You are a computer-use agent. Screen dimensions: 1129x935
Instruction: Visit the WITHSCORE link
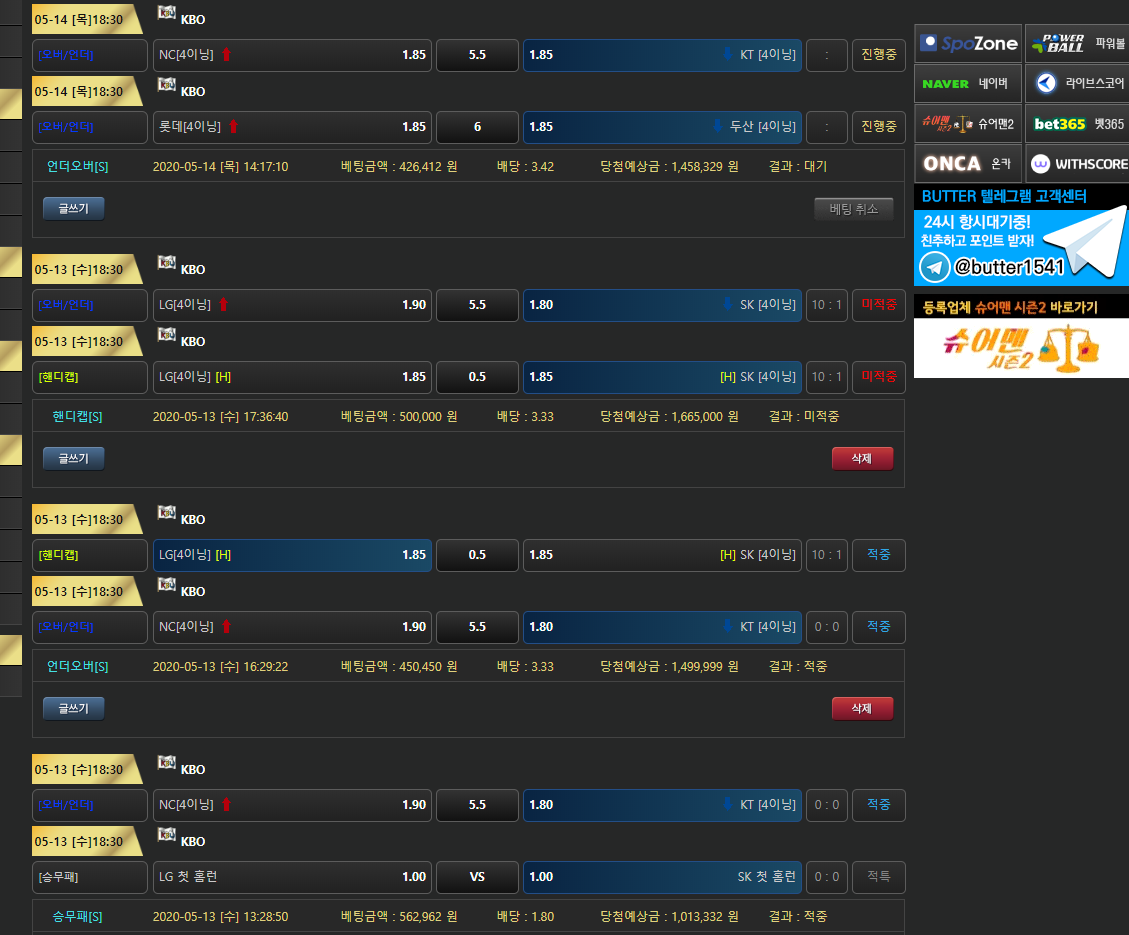(x=1078, y=163)
